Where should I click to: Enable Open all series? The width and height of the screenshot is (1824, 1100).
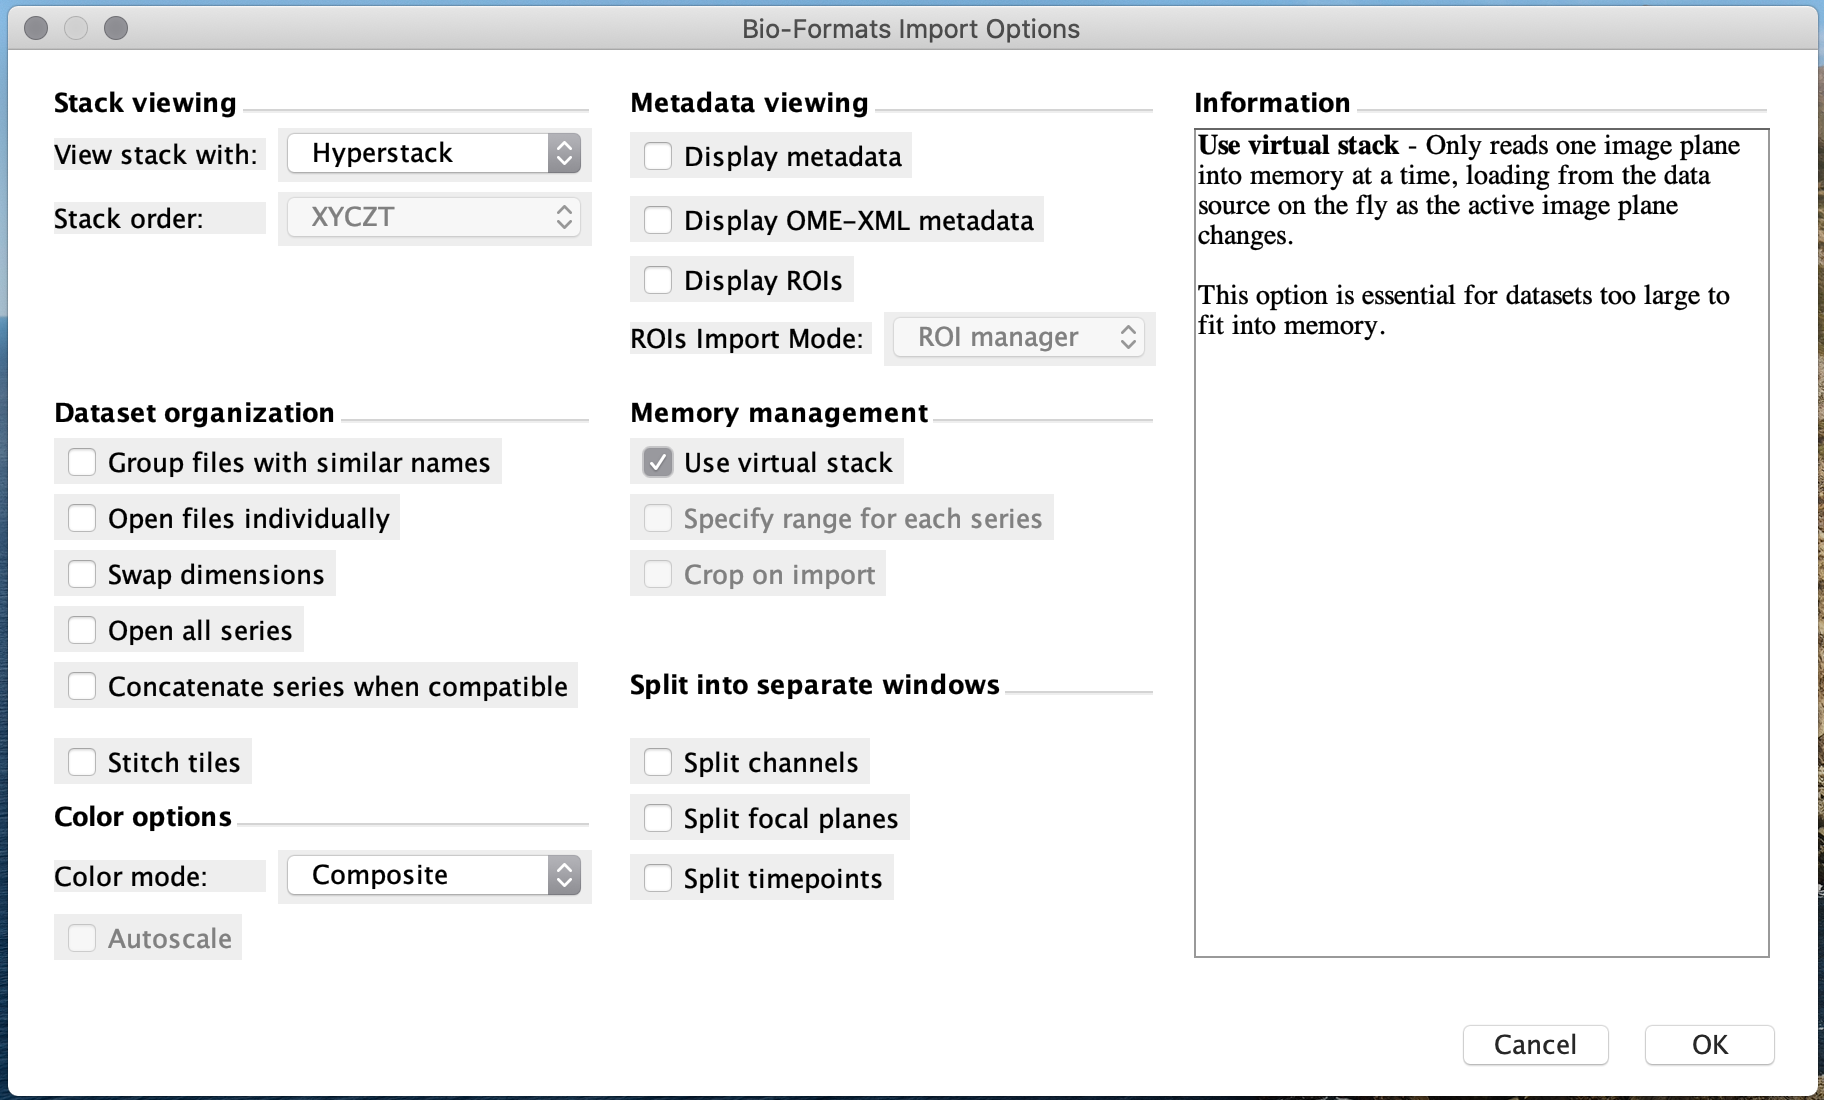(82, 630)
